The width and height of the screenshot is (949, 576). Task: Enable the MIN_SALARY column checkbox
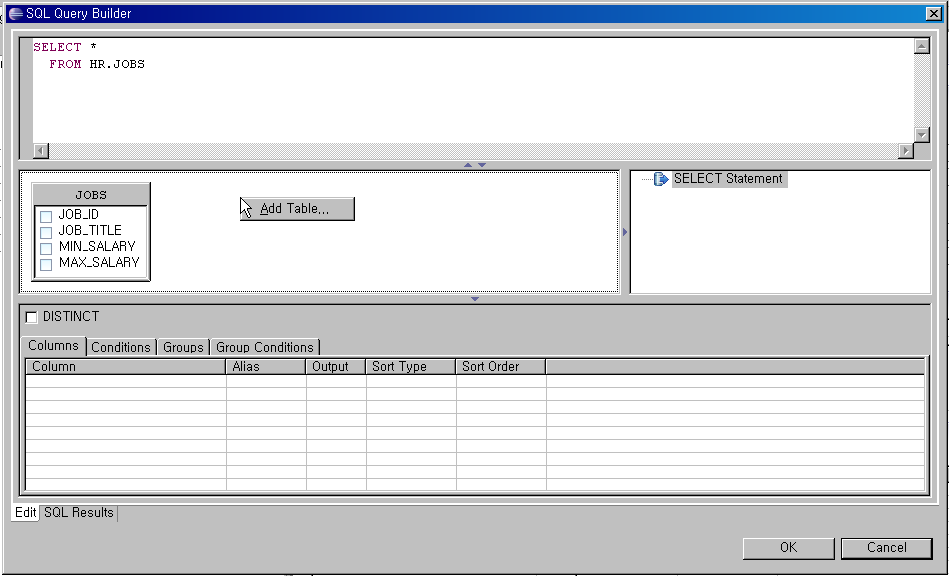[x=46, y=248]
